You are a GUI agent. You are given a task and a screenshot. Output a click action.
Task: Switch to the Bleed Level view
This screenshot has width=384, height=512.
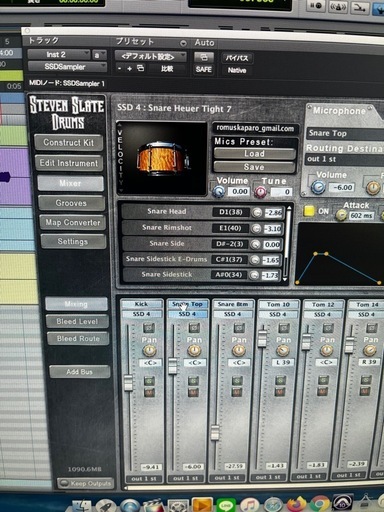(x=77, y=321)
